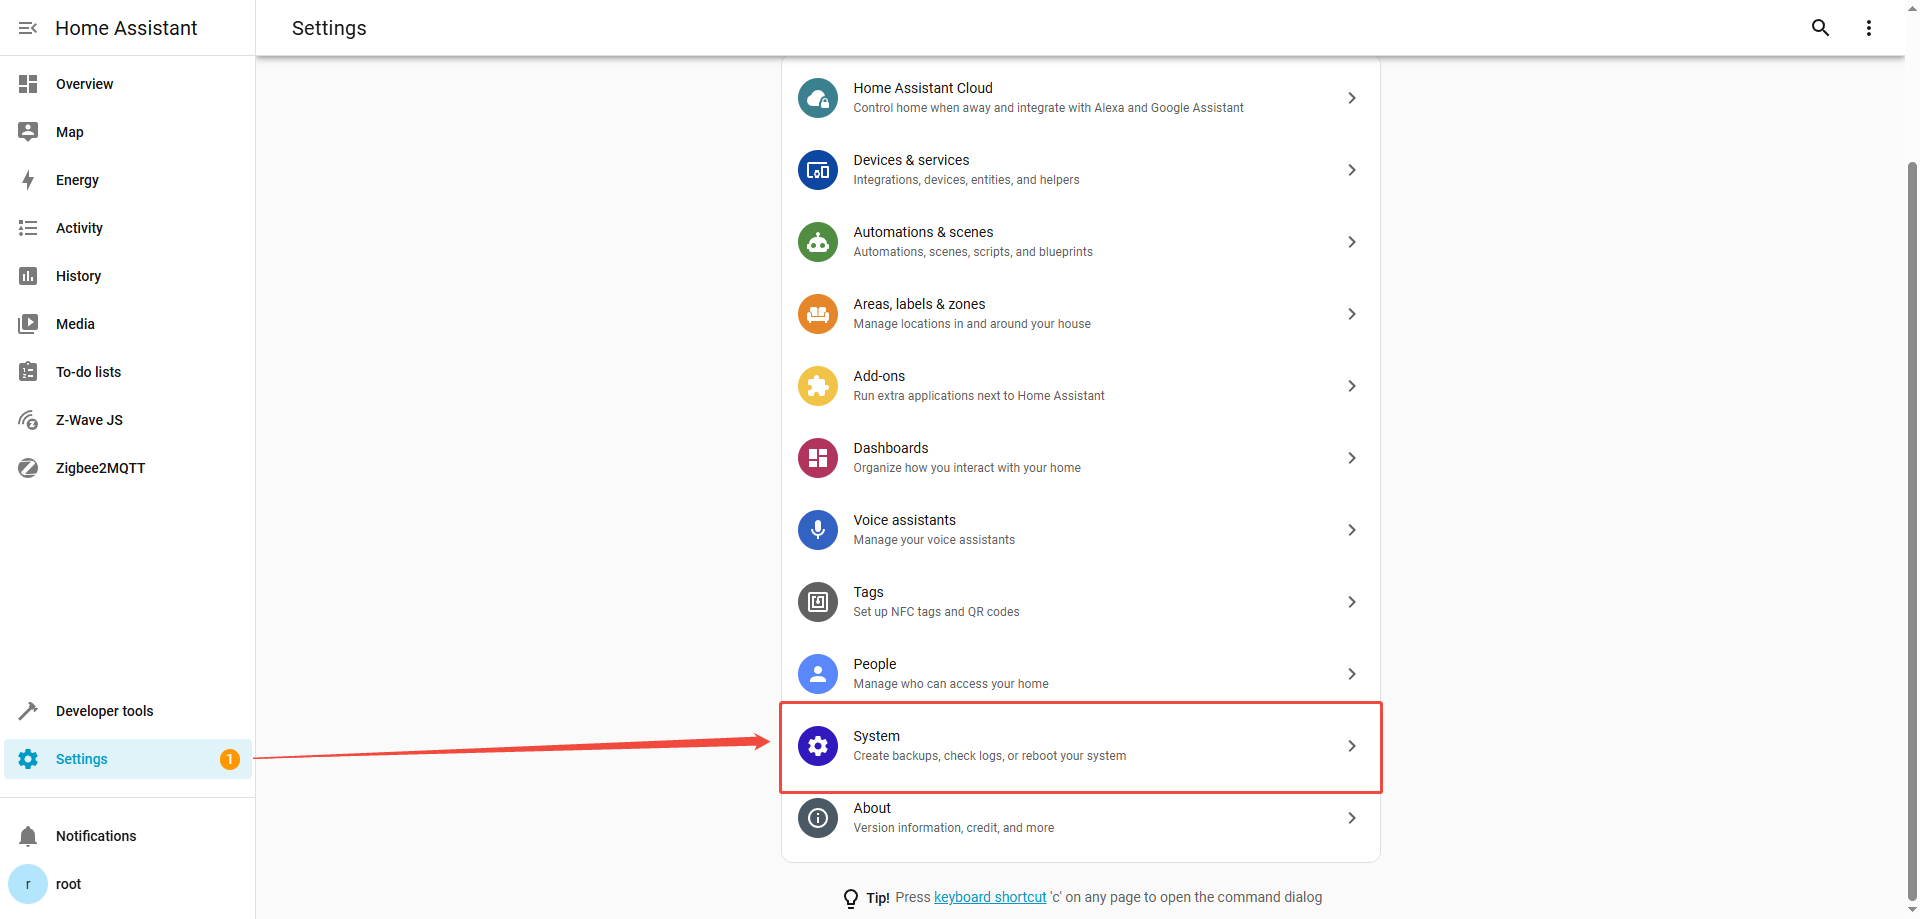1920x919 pixels.
Task: Expand the System row chevron arrow
Action: 1351,746
